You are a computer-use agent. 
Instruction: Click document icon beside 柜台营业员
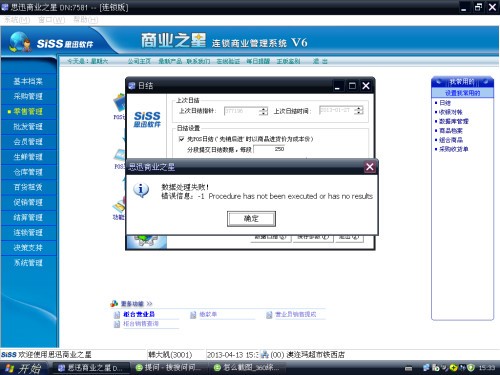117,315
